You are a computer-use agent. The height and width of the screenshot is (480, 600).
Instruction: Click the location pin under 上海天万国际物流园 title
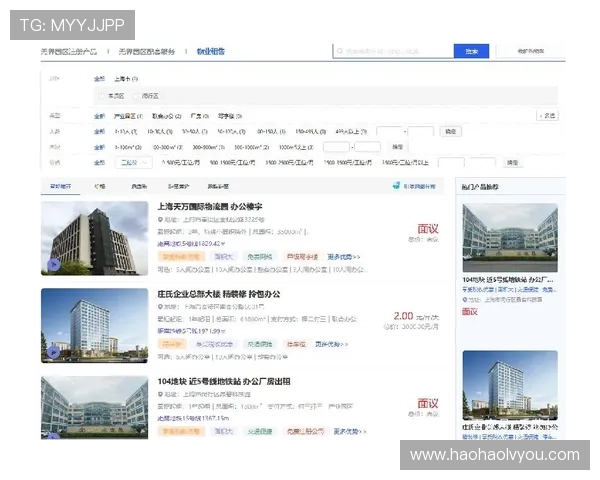pyautogui.click(x=160, y=220)
